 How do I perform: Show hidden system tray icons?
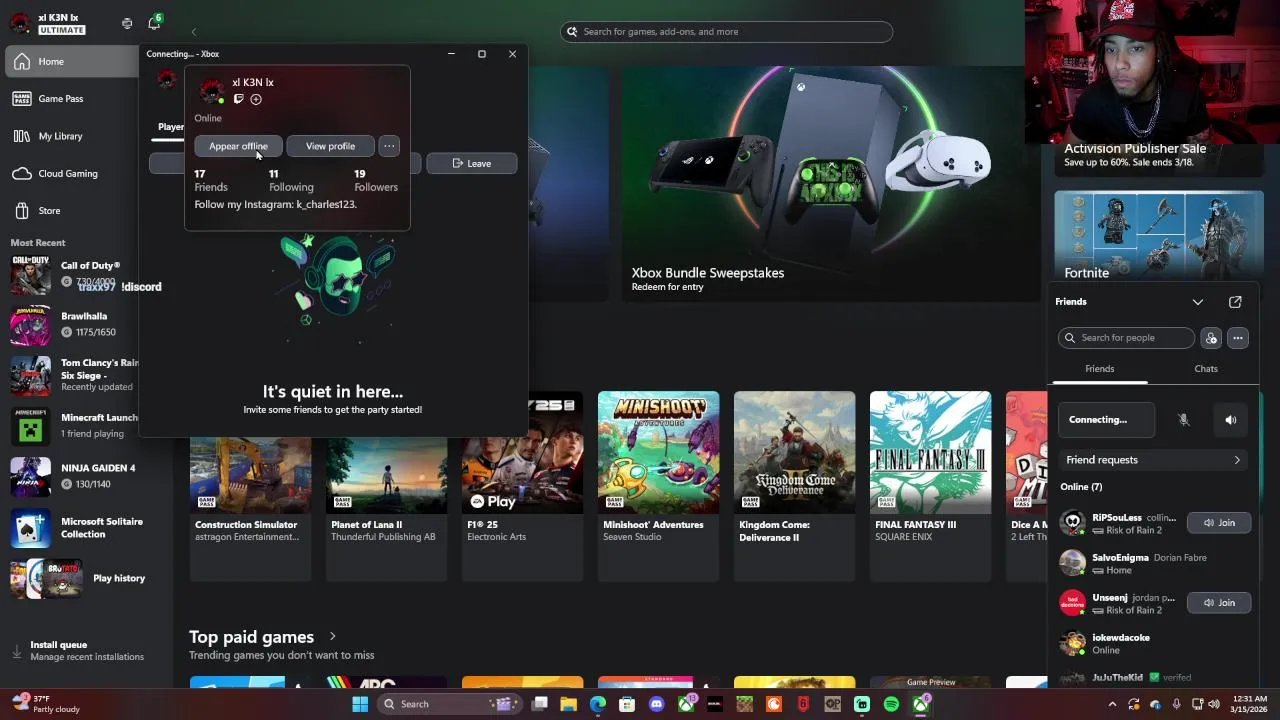[x=1112, y=704]
